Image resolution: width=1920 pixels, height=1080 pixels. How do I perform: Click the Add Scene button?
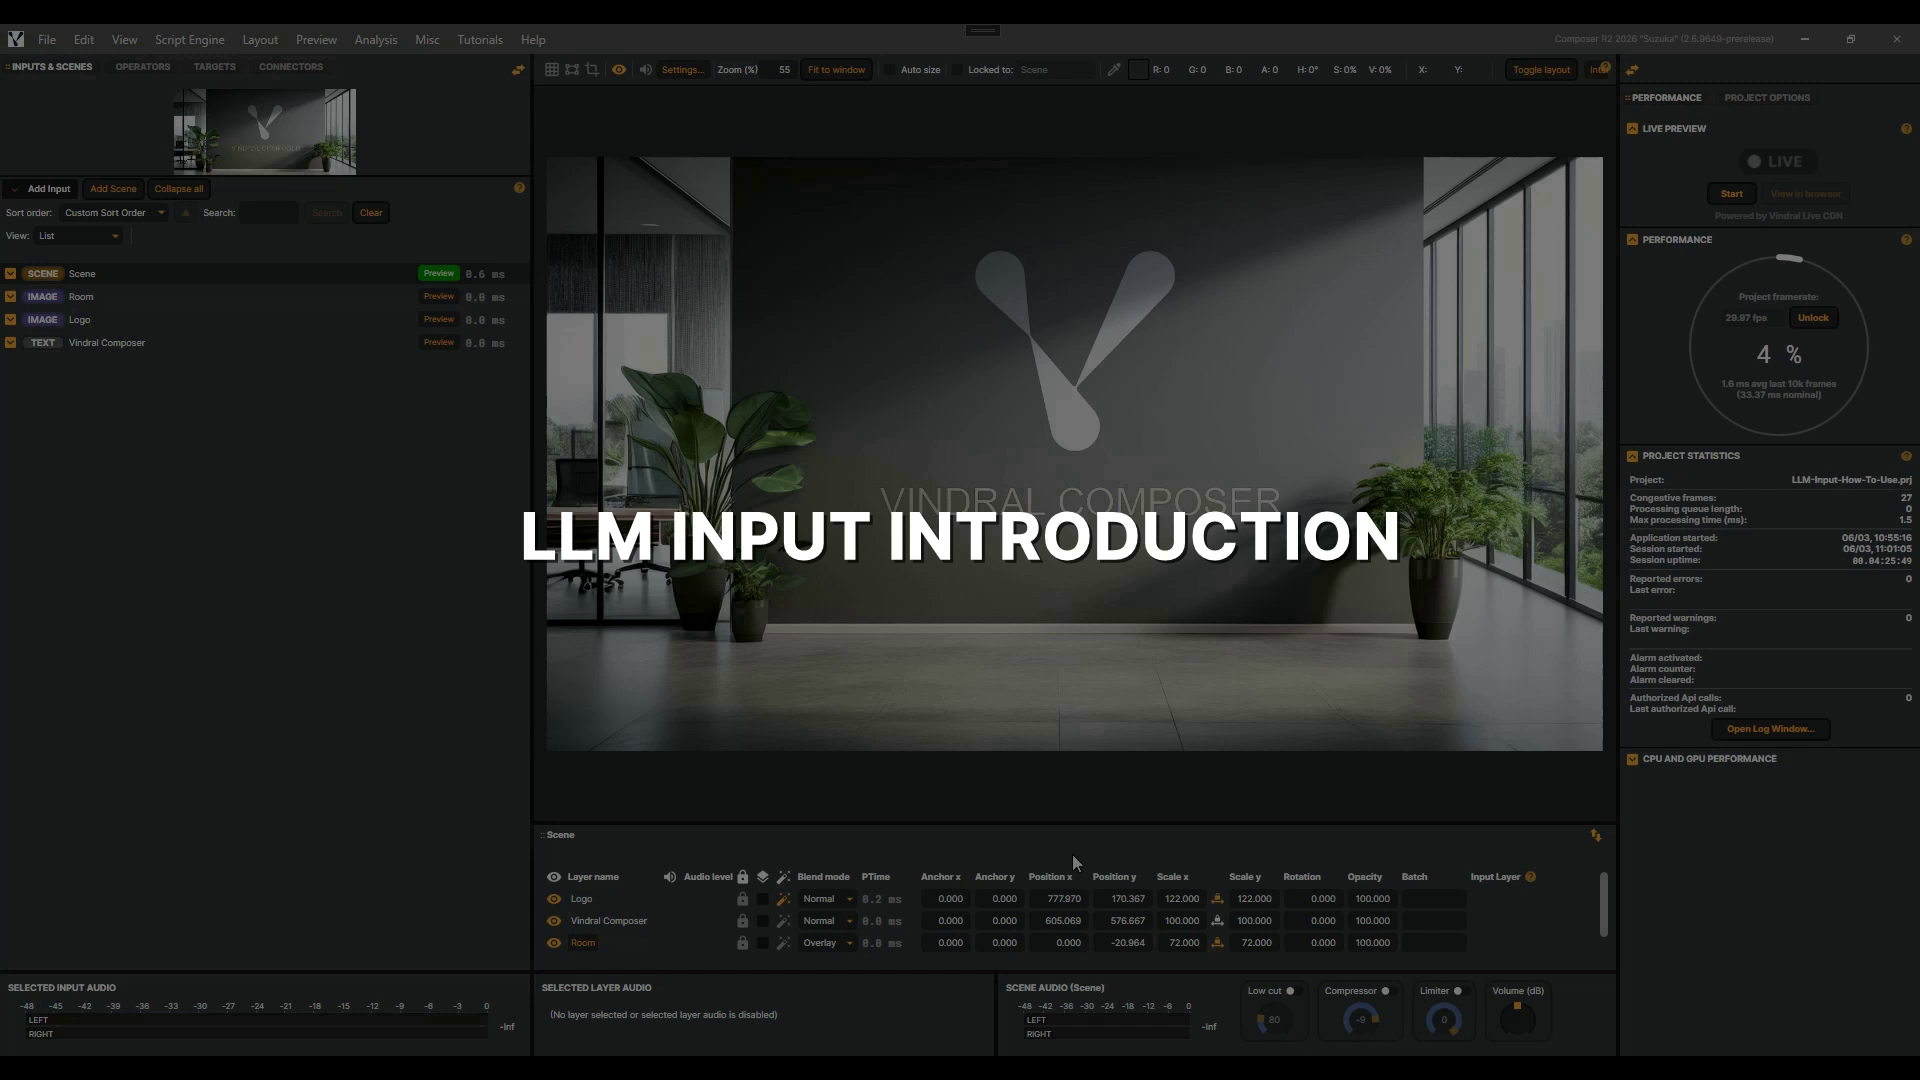tap(113, 189)
